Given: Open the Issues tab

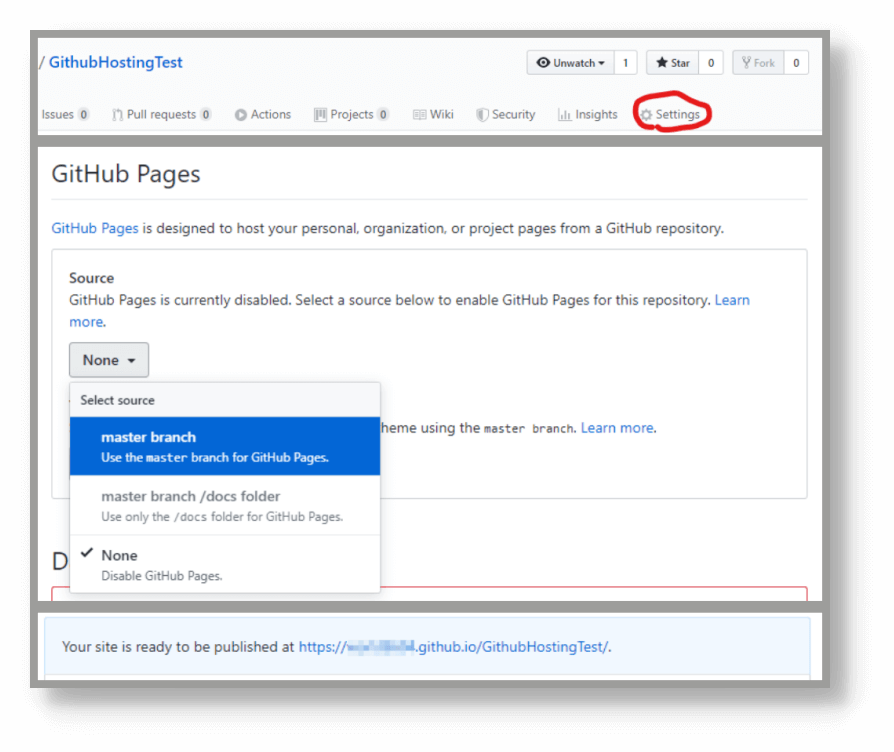Looking at the screenshot, I should (65, 115).
